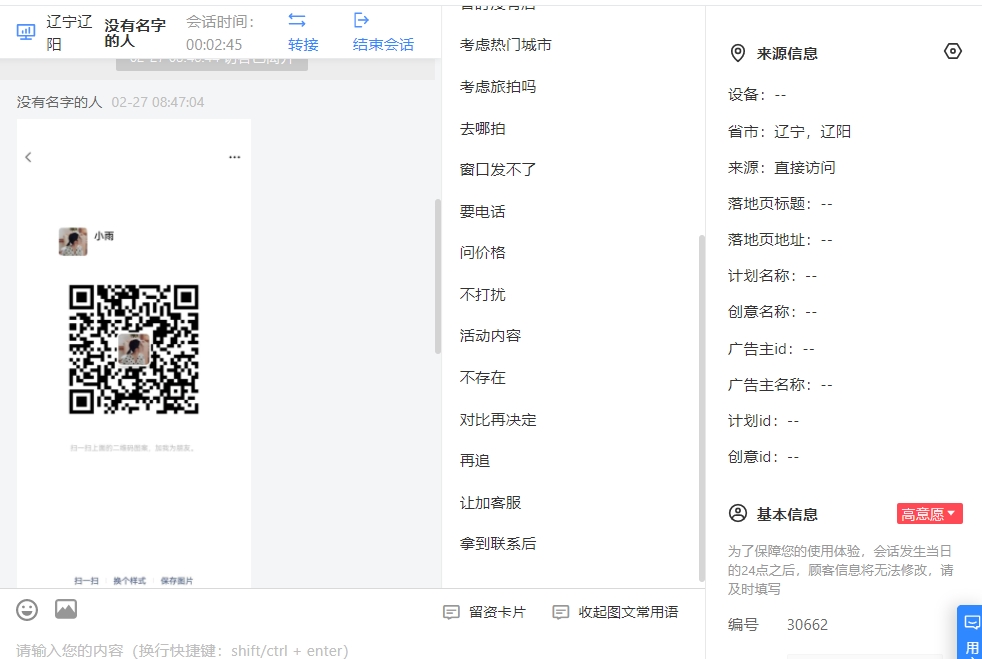982x659 pixels.
Task: Select quick phrase 拿到联系后
Action: [498, 544]
